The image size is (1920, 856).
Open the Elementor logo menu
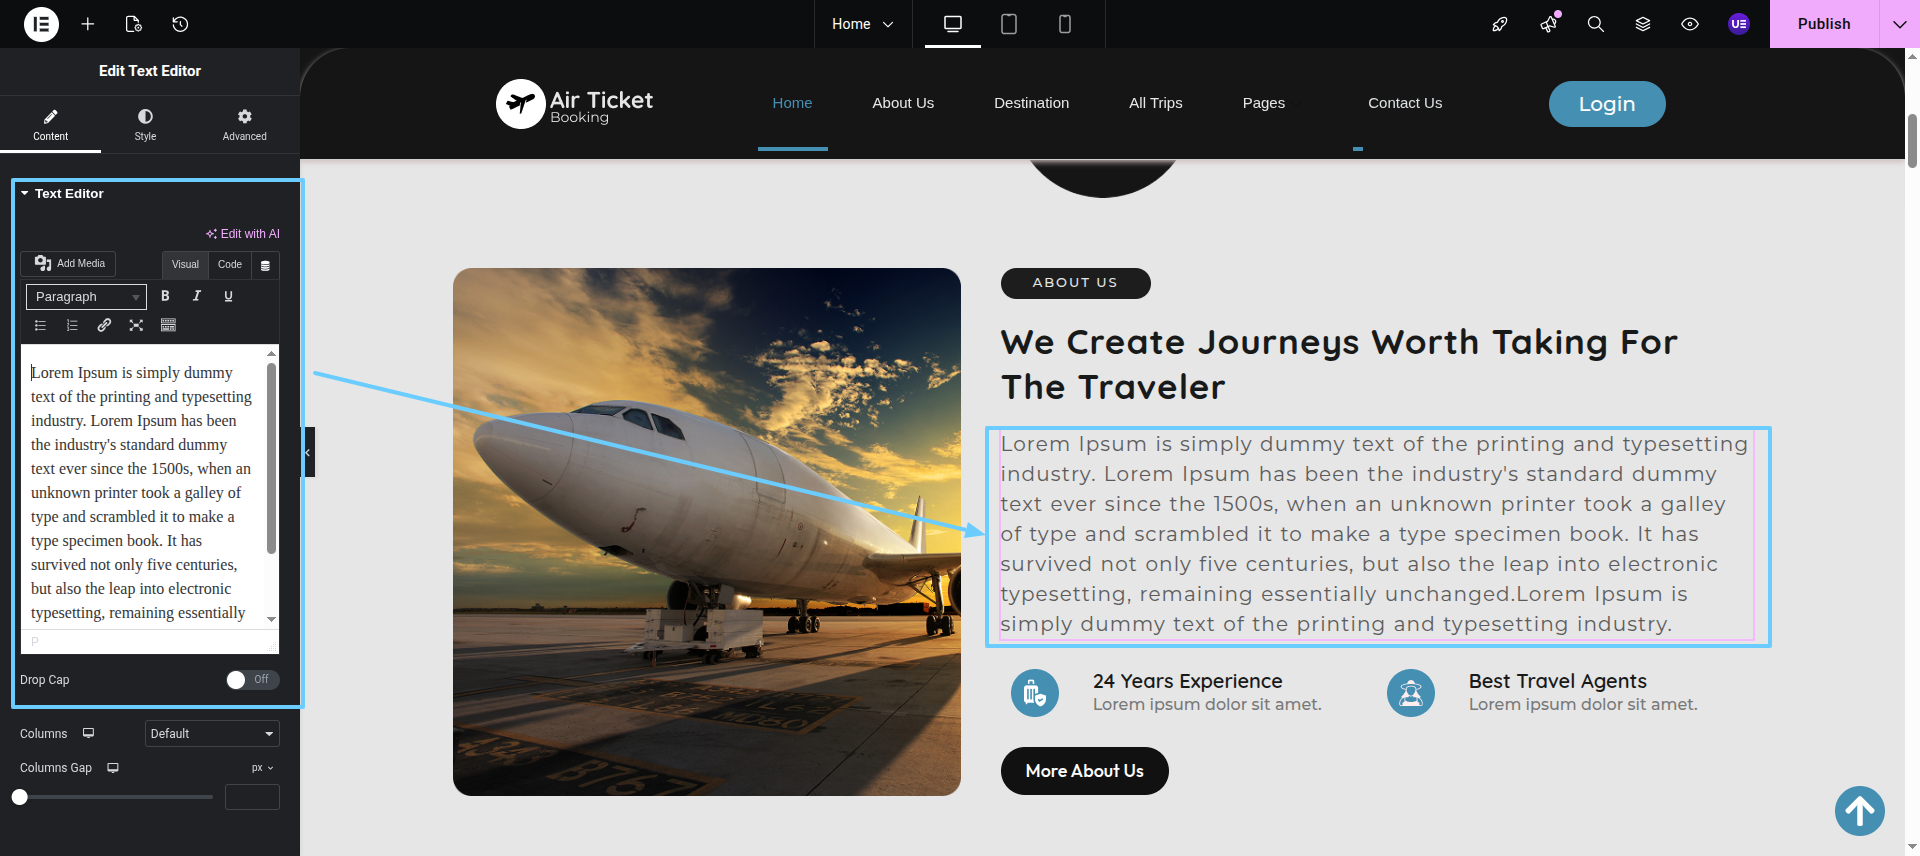(x=41, y=24)
